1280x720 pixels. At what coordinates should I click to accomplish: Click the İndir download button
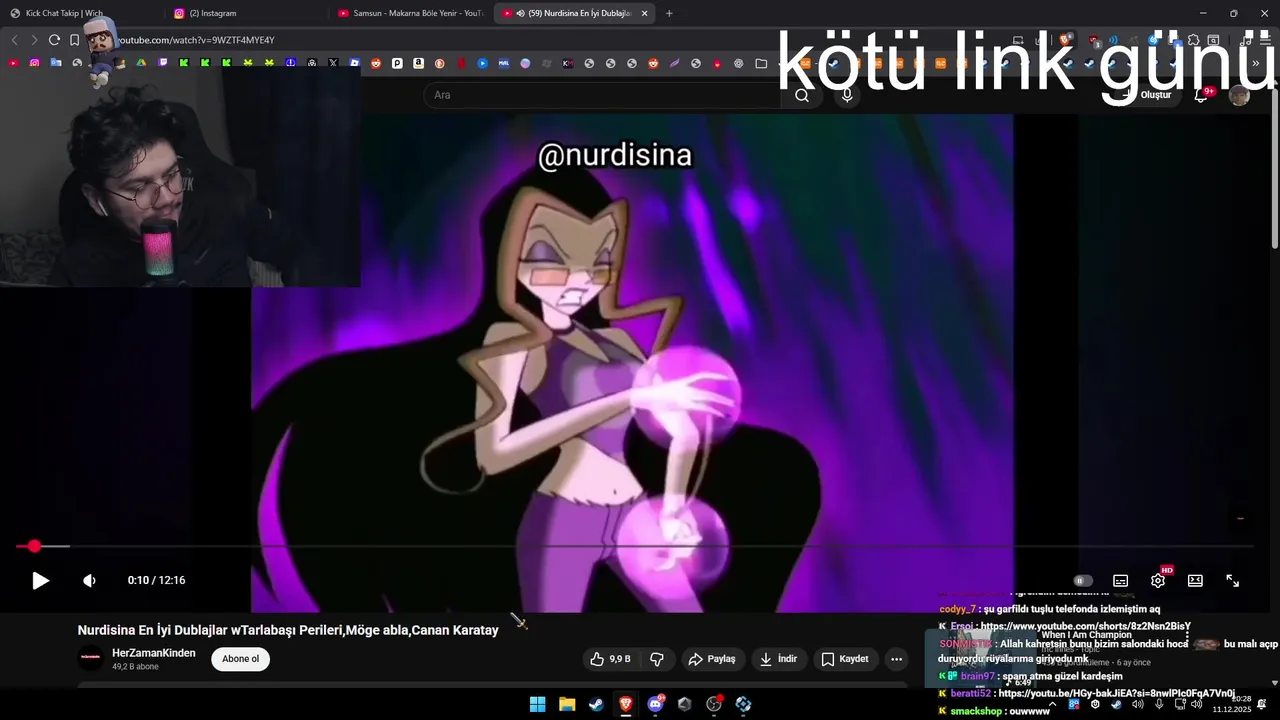[778, 659]
